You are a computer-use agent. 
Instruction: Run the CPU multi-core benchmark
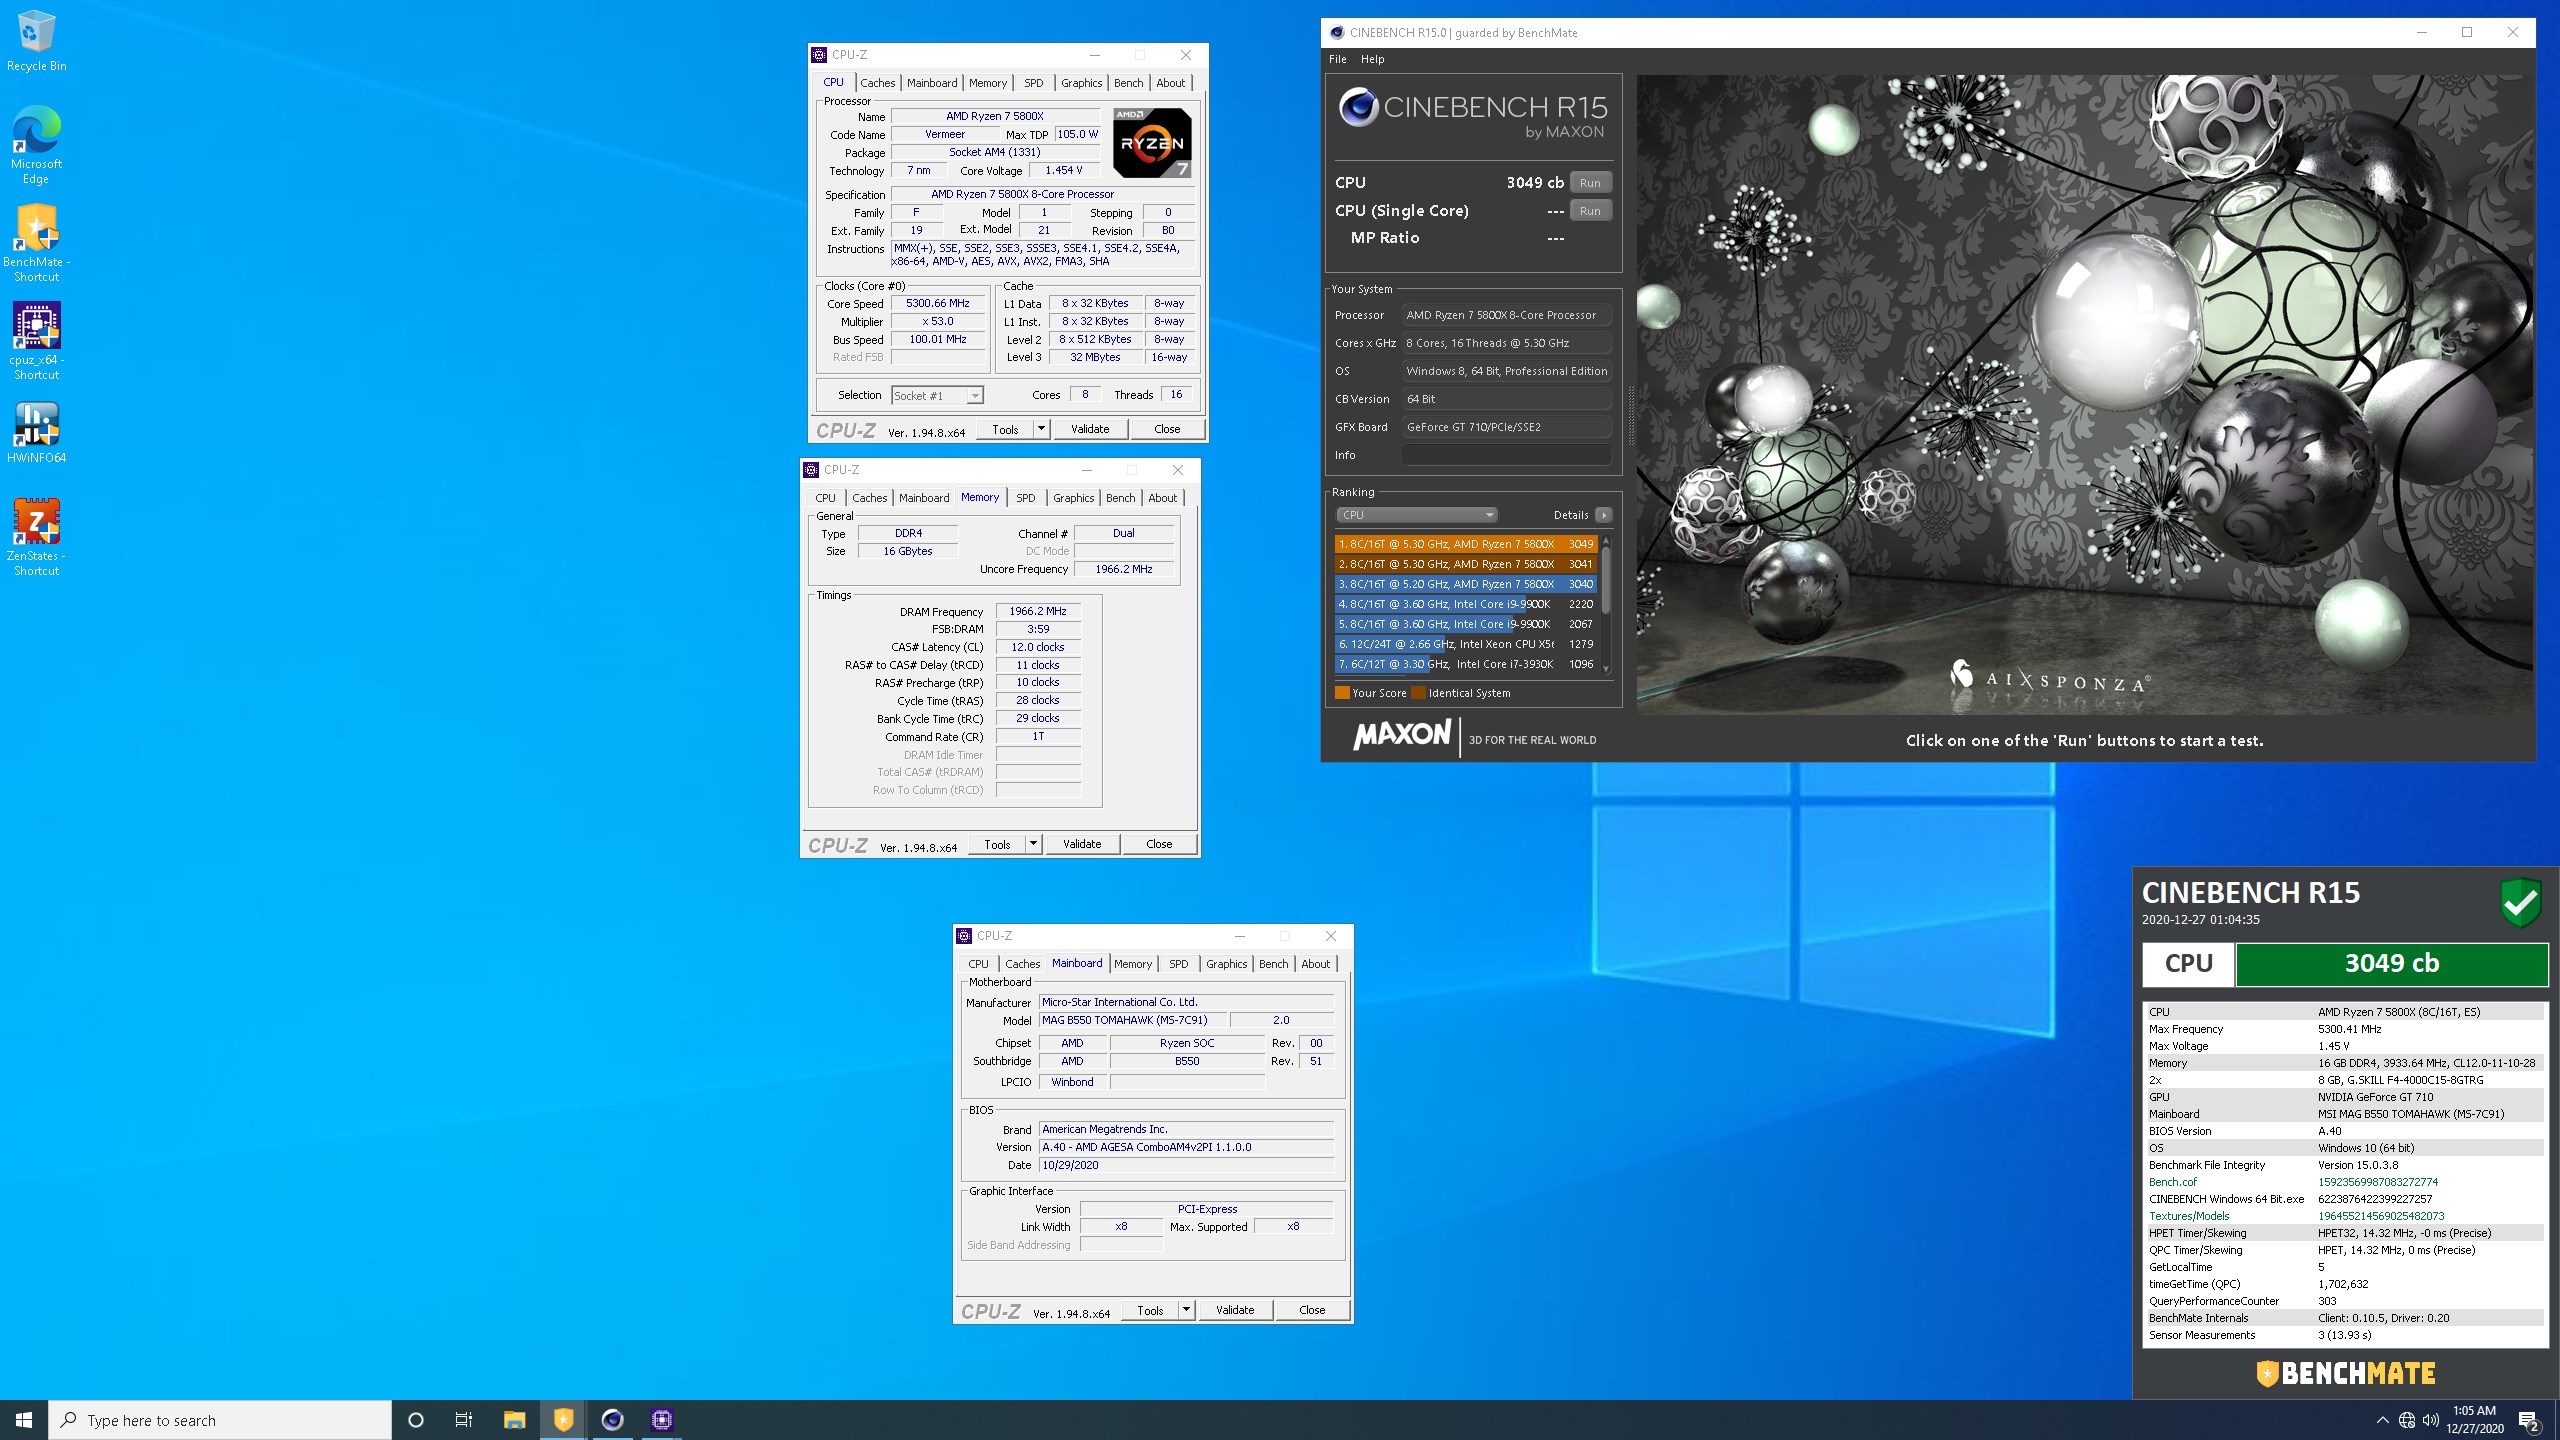(1590, 183)
